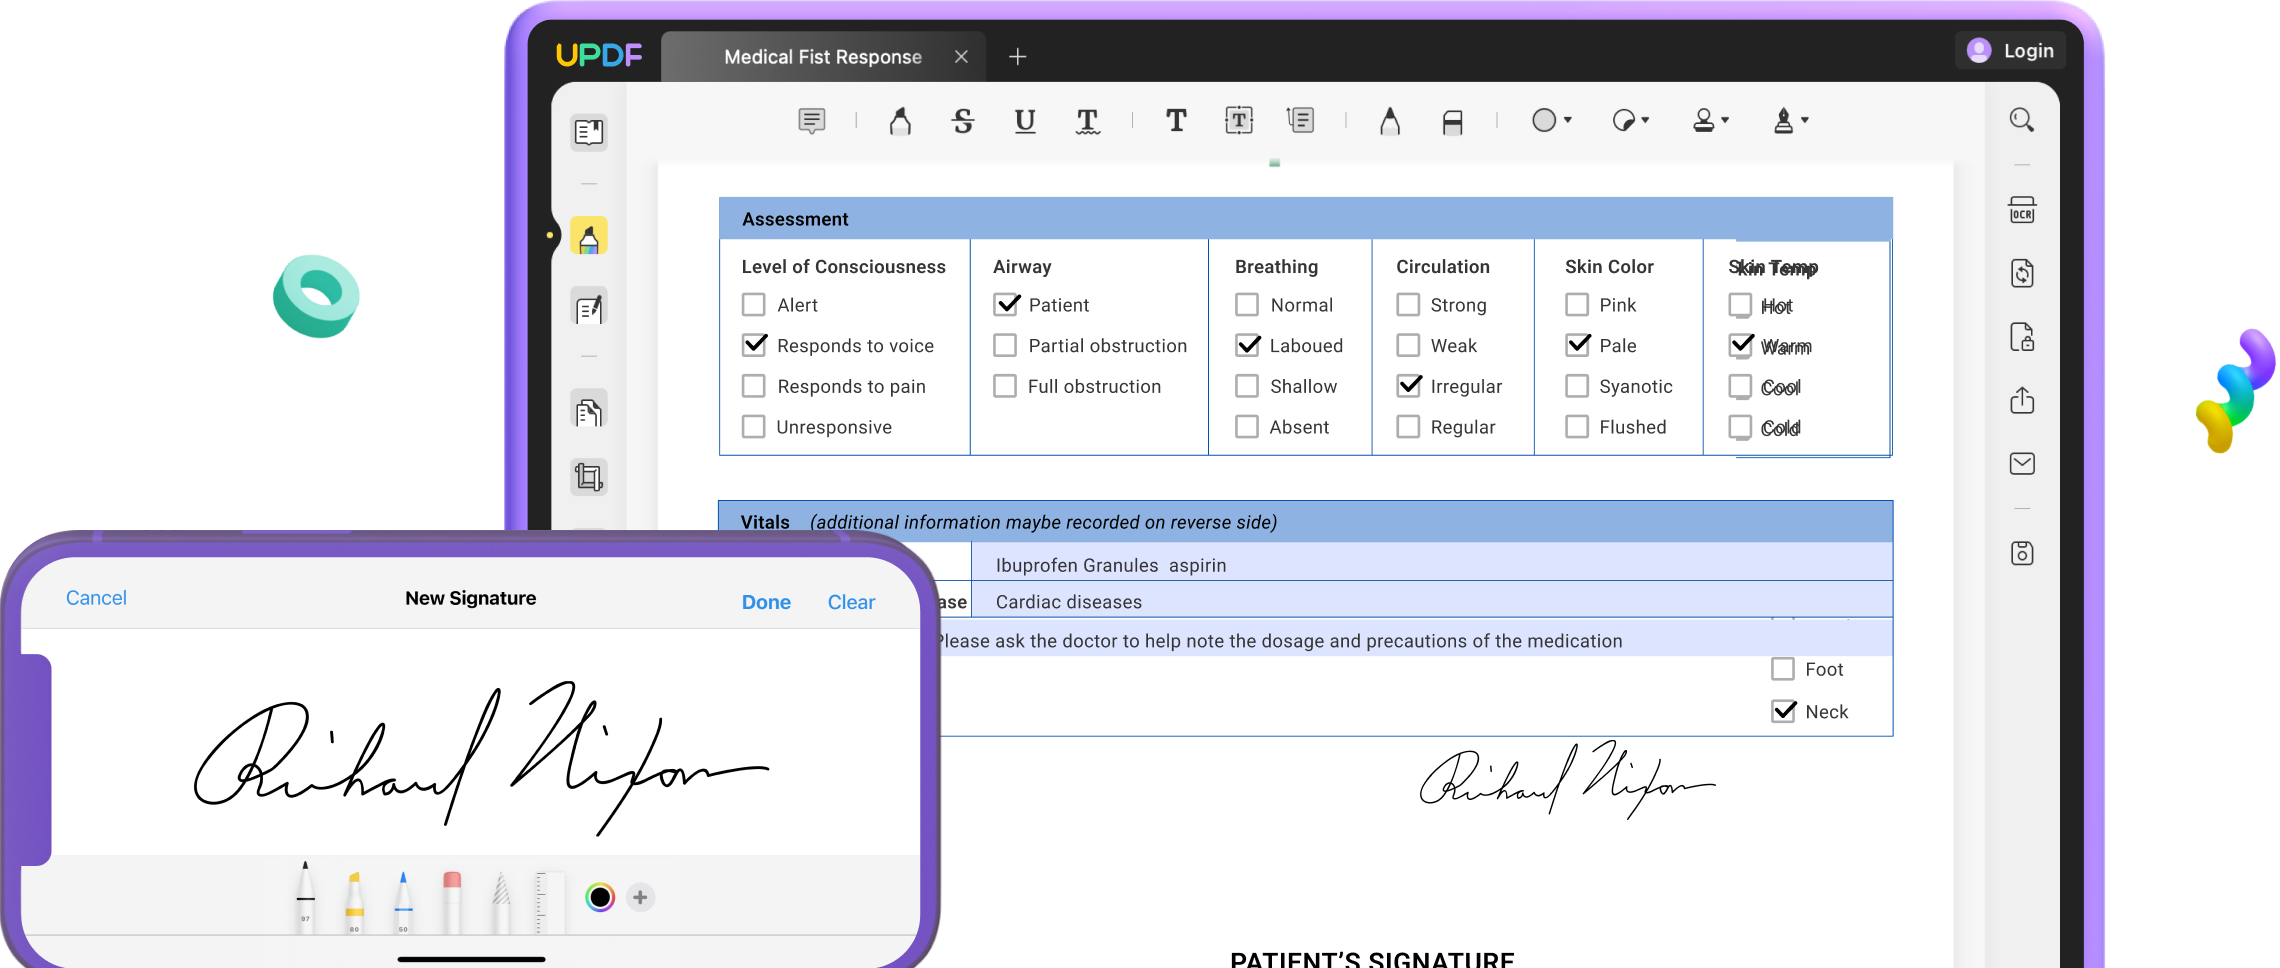Select the Eraser tool in toolbar
2280x968 pixels.
pos(1453,121)
